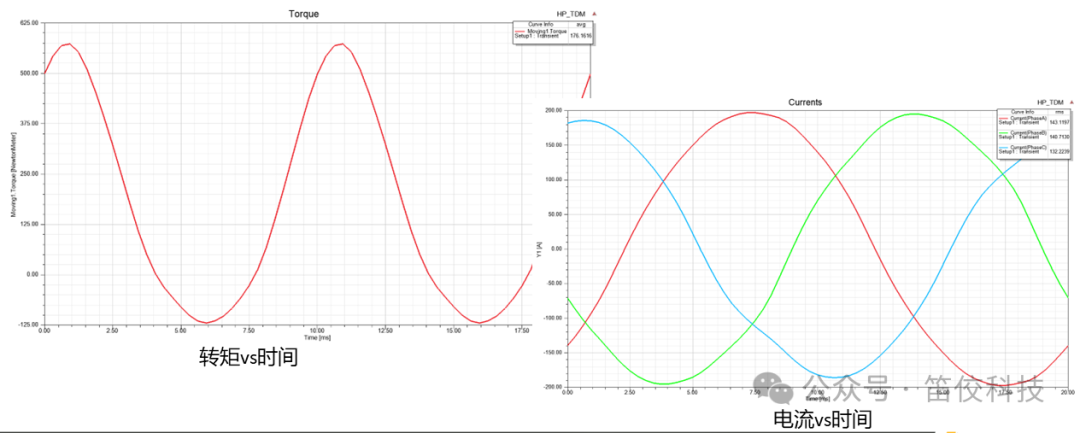
Task: Click the blue PhaseC legend line swatch
Action: pyautogui.click(x=1005, y=147)
